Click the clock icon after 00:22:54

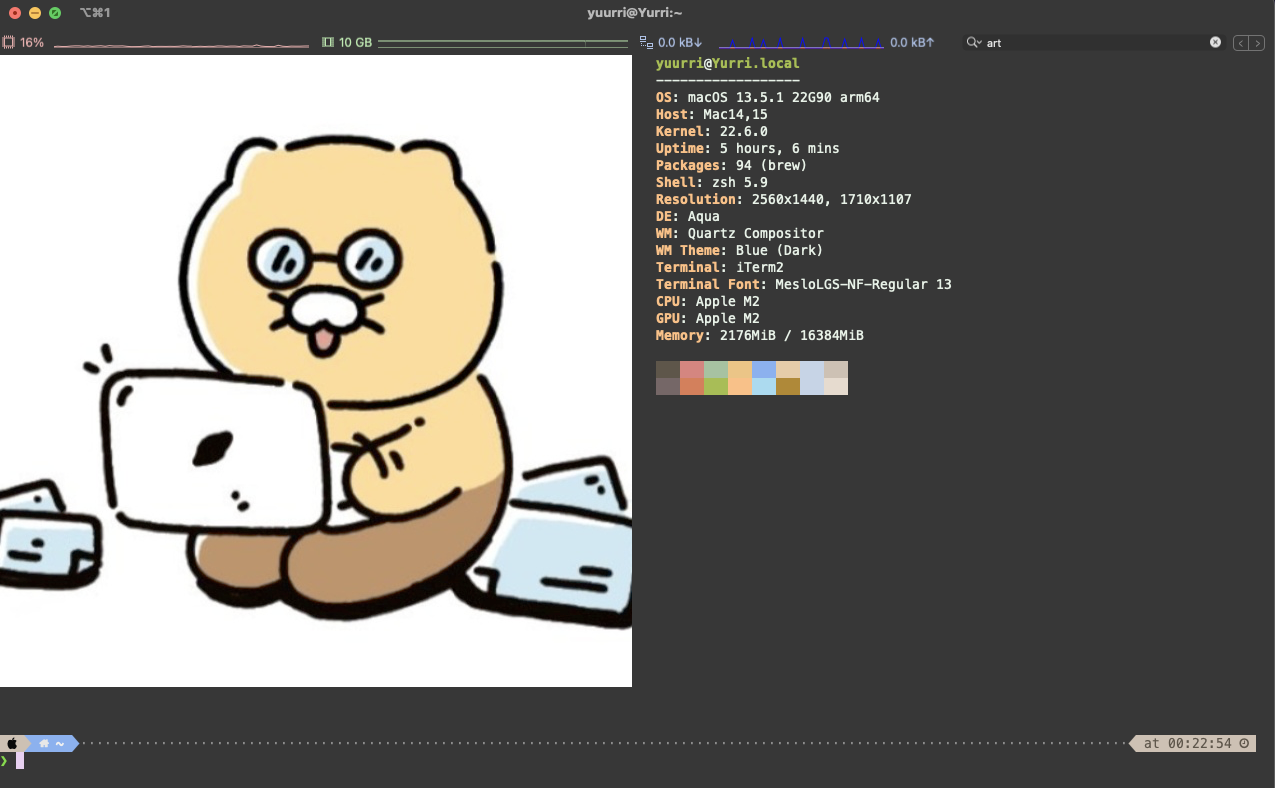tap(1243, 743)
